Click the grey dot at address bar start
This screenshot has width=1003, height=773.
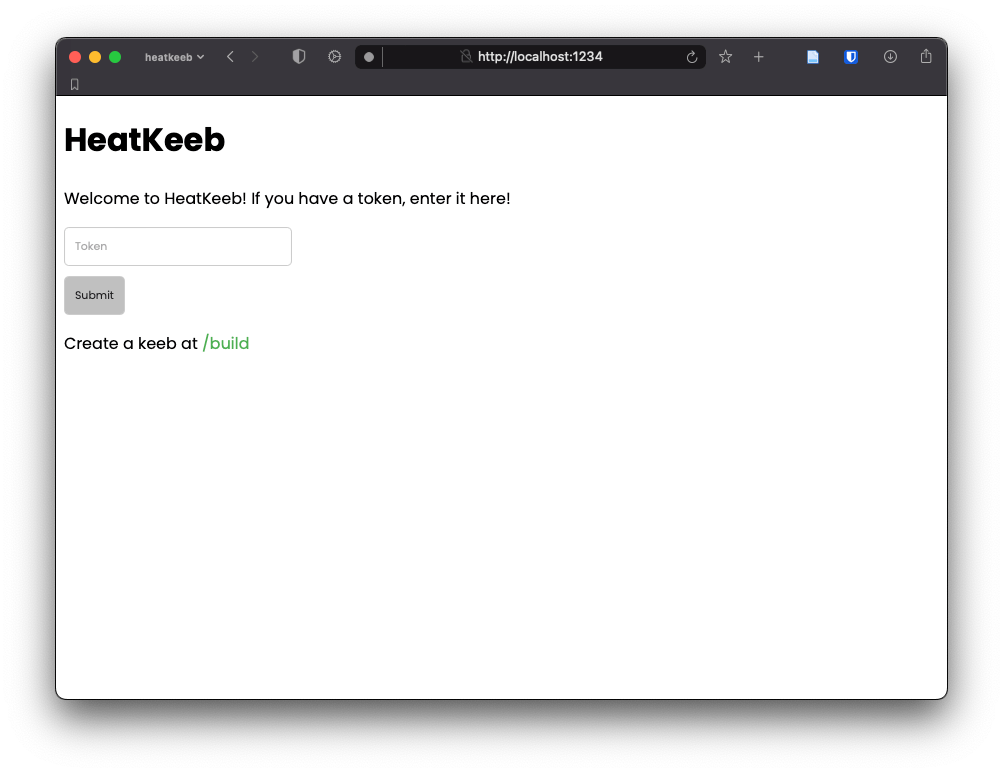pyautogui.click(x=369, y=57)
